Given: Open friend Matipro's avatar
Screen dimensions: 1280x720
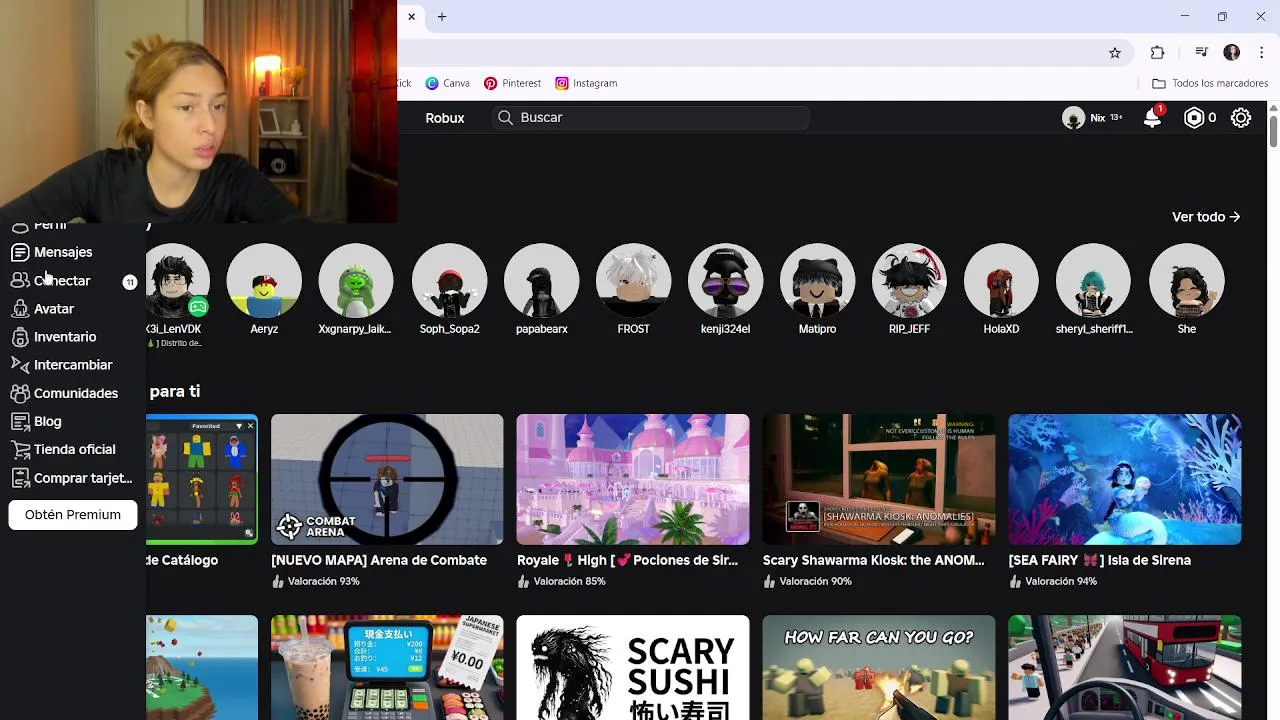Looking at the screenshot, I should 817,281.
